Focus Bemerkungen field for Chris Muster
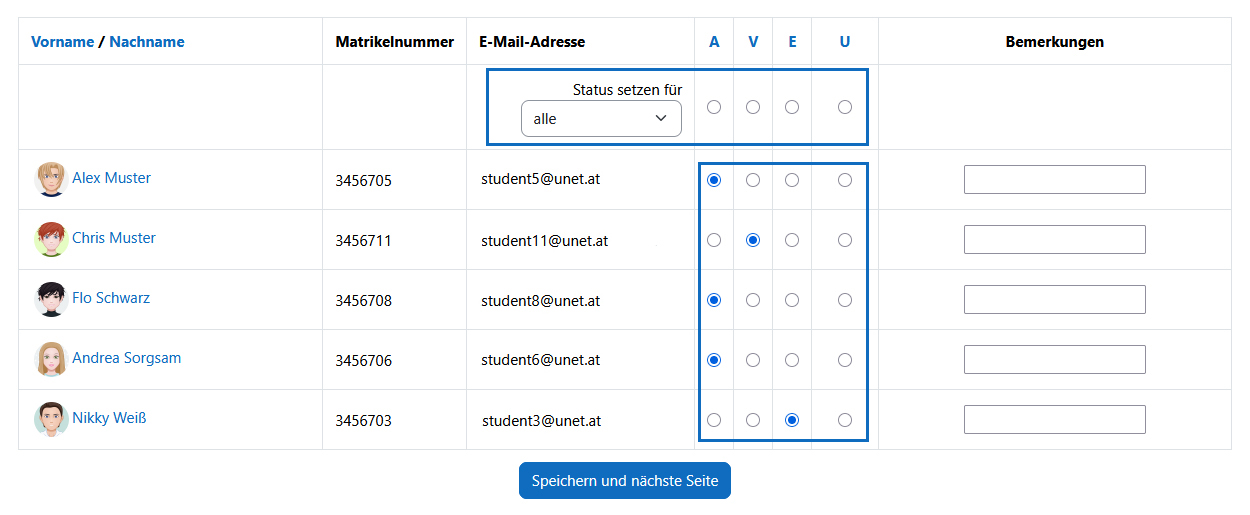Image resolution: width=1250 pixels, height=515 pixels. (x=1055, y=240)
